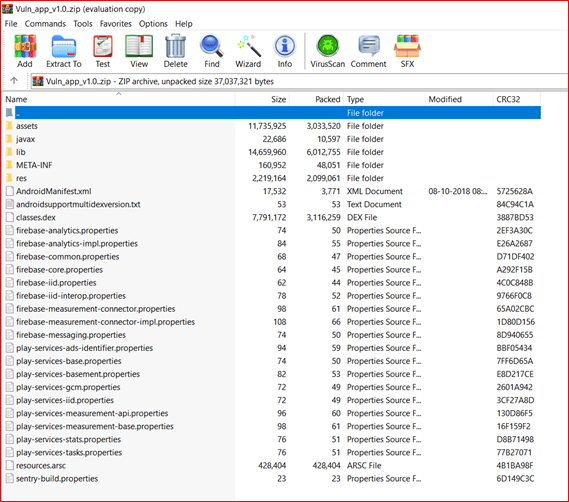Viewport: 569px width, 502px height.
Task: Select play-services-measurement-base.properties row
Action: click(x=272, y=427)
